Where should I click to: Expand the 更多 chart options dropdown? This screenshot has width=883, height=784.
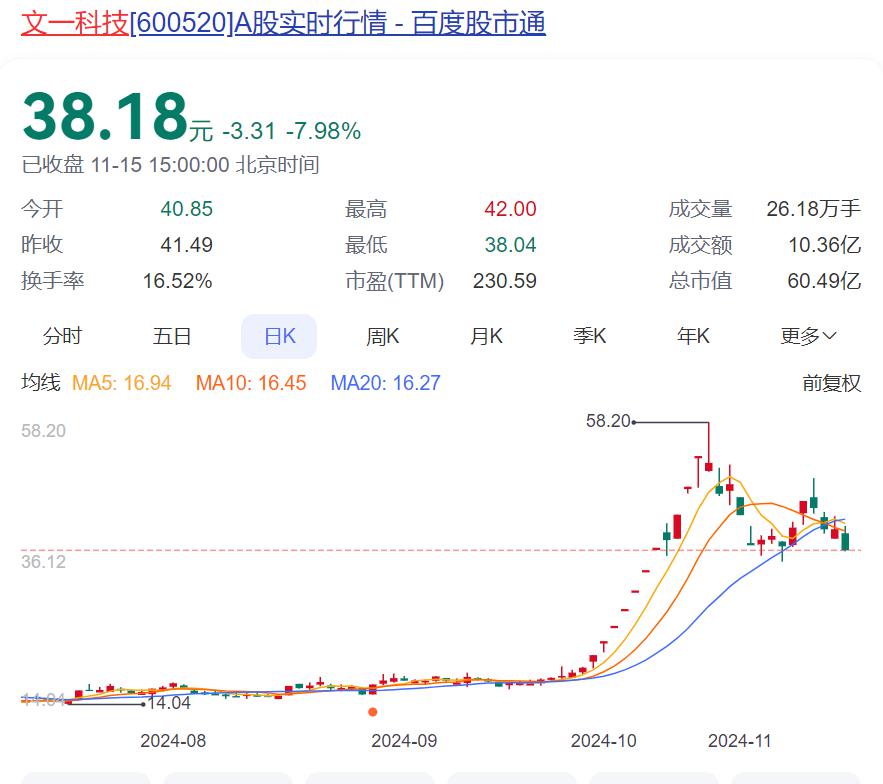[x=809, y=336]
